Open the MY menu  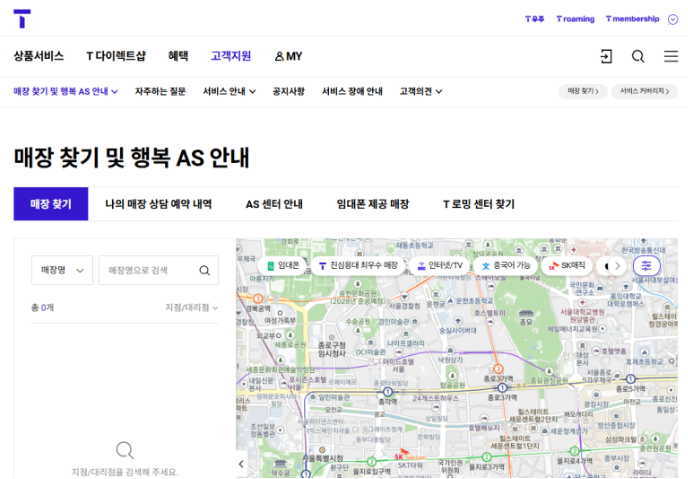coord(288,56)
